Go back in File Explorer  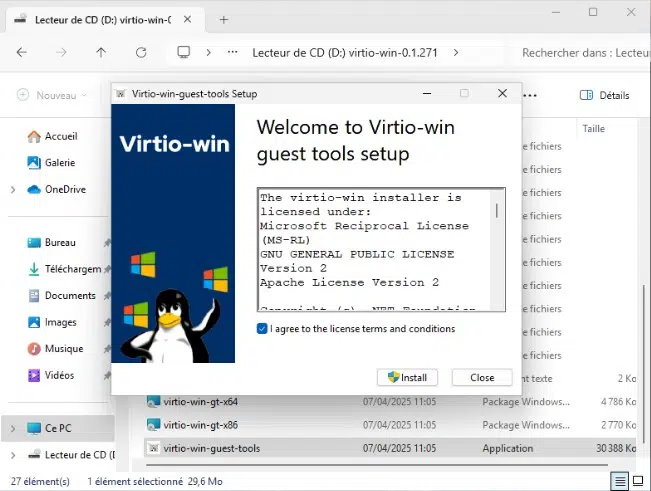(22, 52)
